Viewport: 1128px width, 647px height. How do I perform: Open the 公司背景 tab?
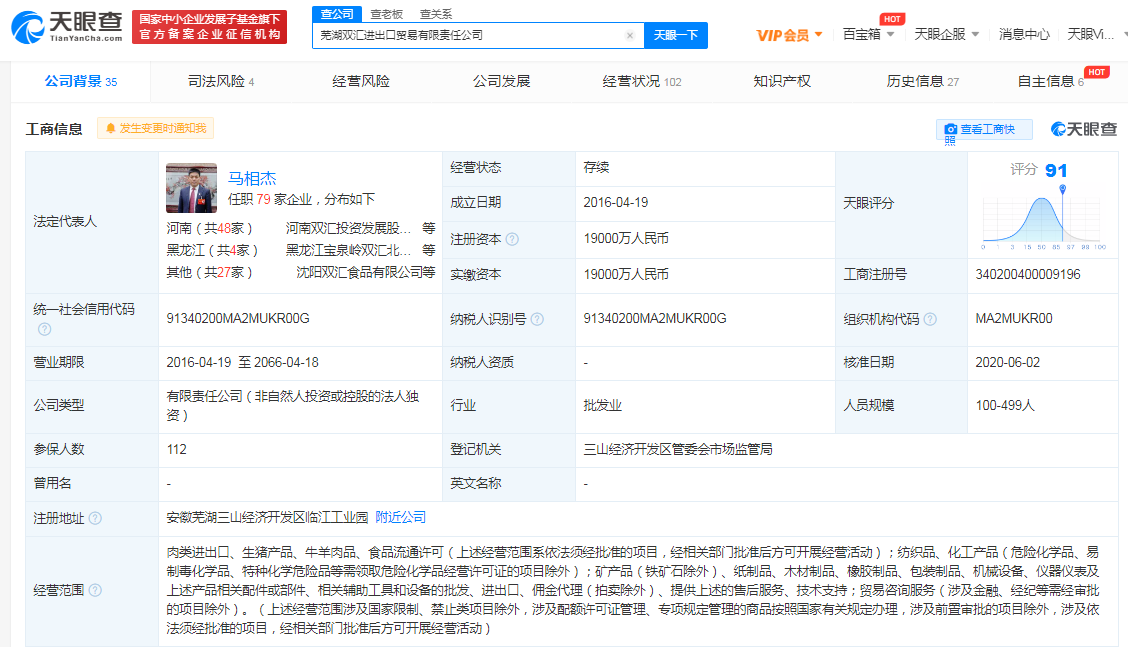click(x=81, y=81)
